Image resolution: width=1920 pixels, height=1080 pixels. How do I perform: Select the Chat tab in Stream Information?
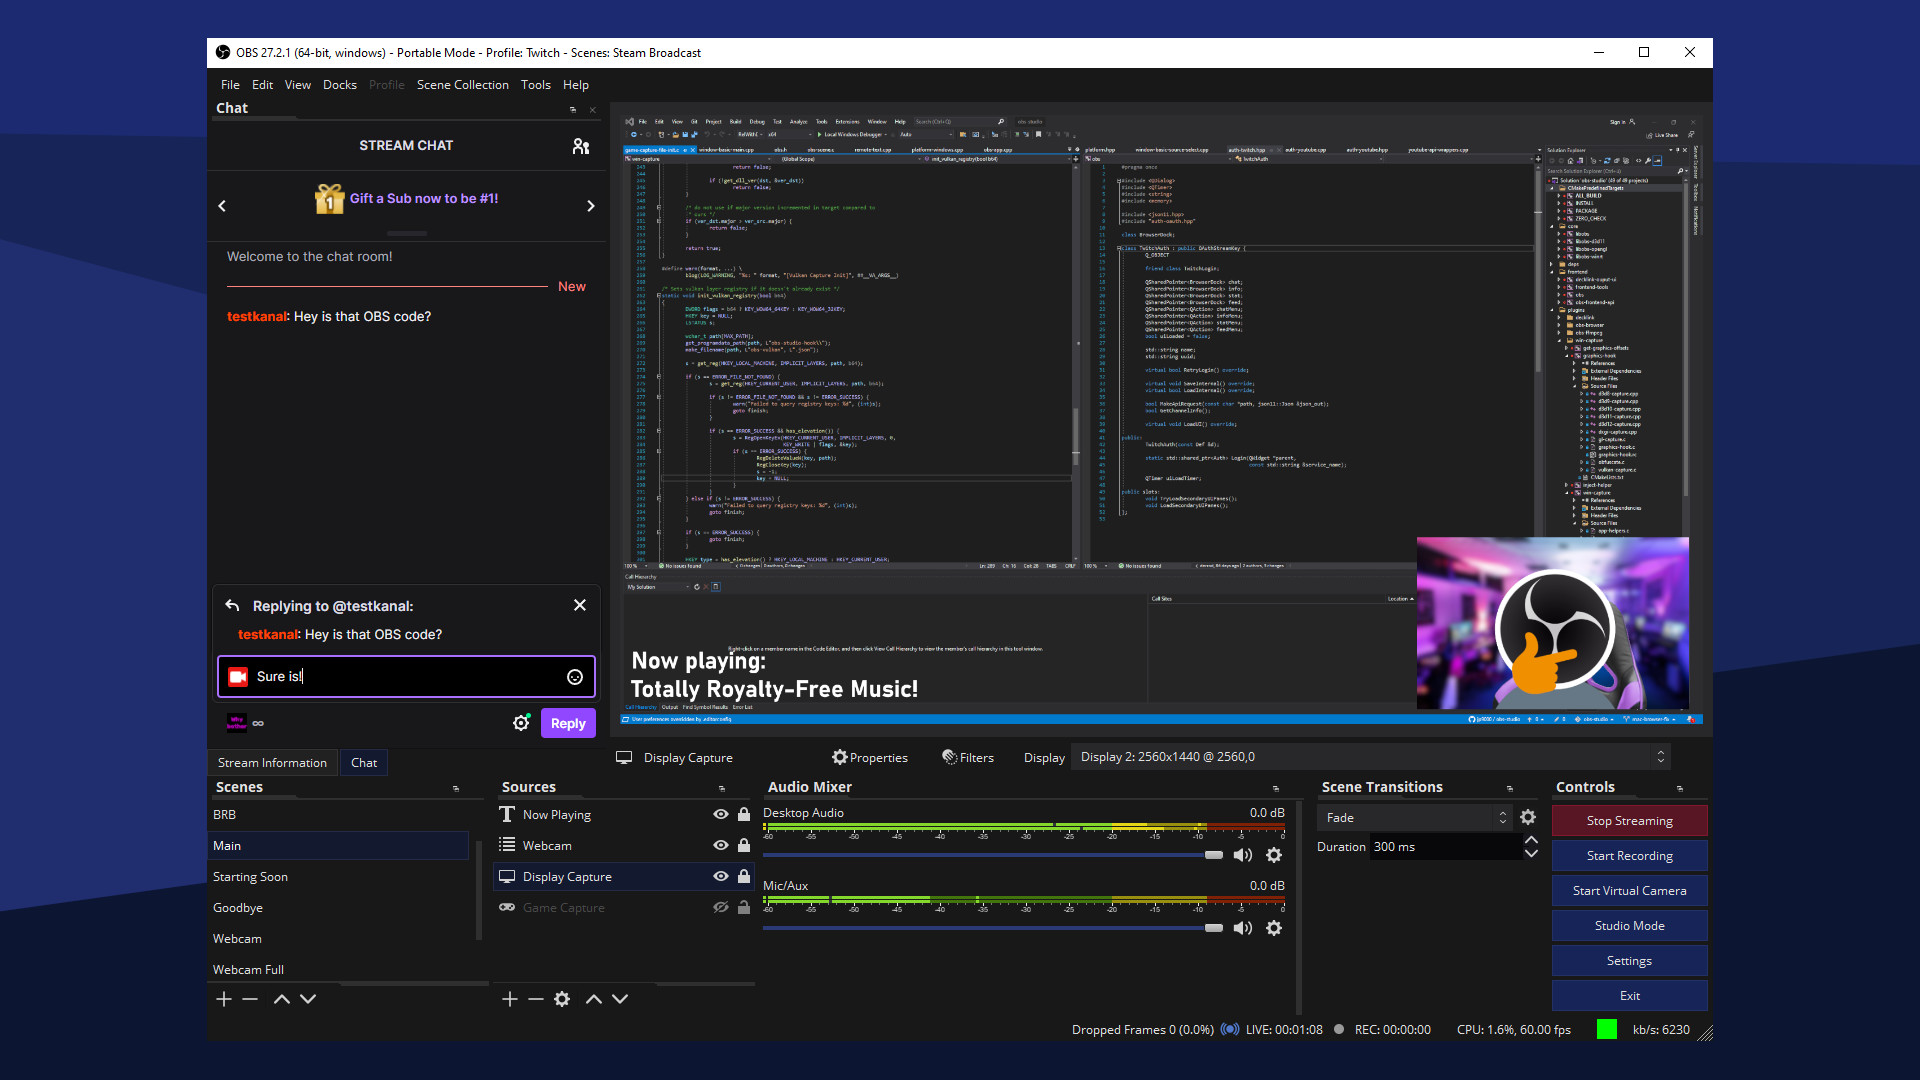coord(363,761)
